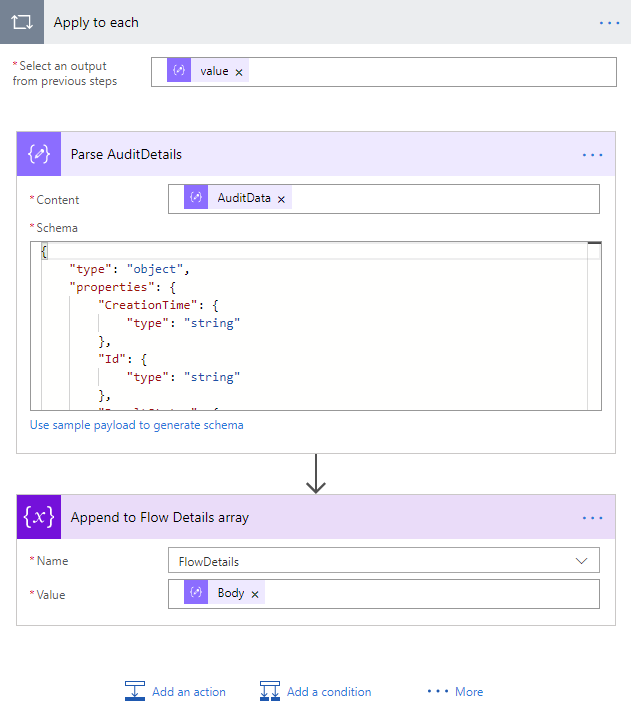Image resolution: width=631 pixels, height=716 pixels.
Task: Click the Apply to each loop icon
Action: (x=22, y=22)
